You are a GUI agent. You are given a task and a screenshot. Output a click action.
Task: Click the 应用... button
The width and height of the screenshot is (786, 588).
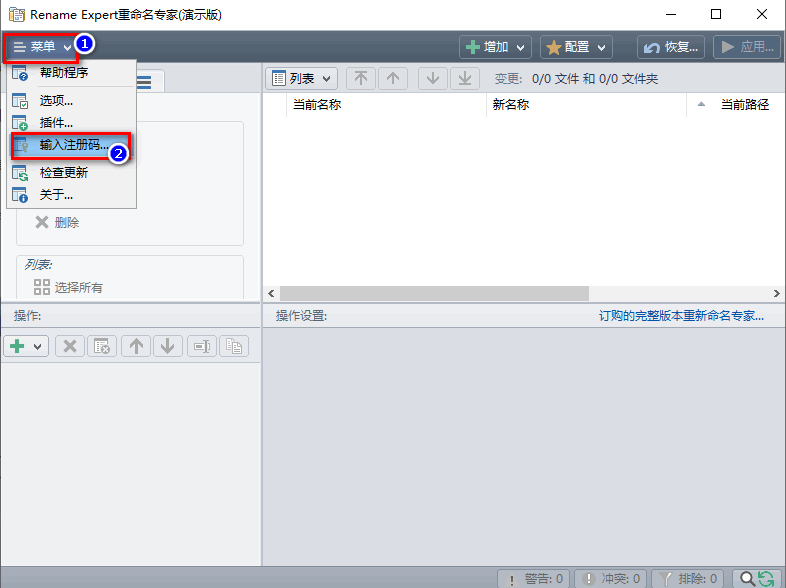pyautogui.click(x=747, y=47)
